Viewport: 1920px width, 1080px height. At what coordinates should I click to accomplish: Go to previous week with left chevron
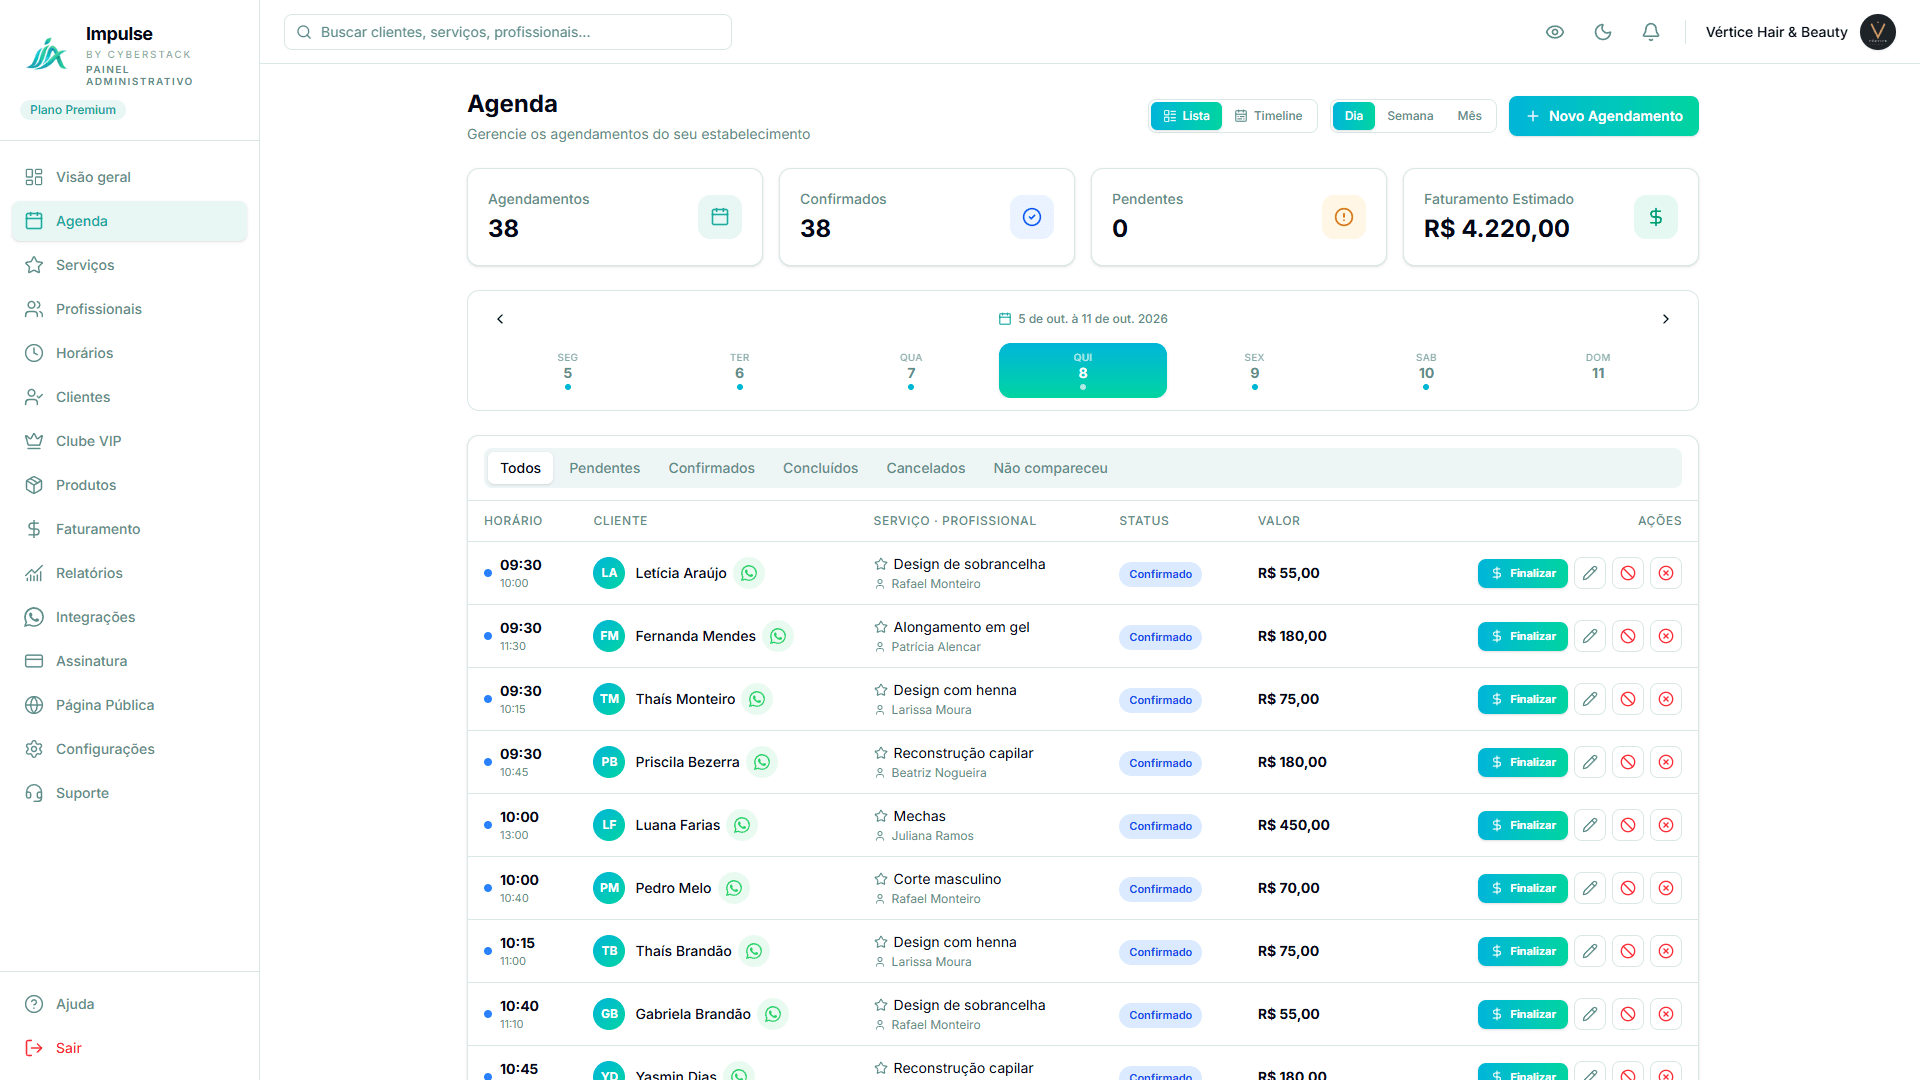coord(500,319)
